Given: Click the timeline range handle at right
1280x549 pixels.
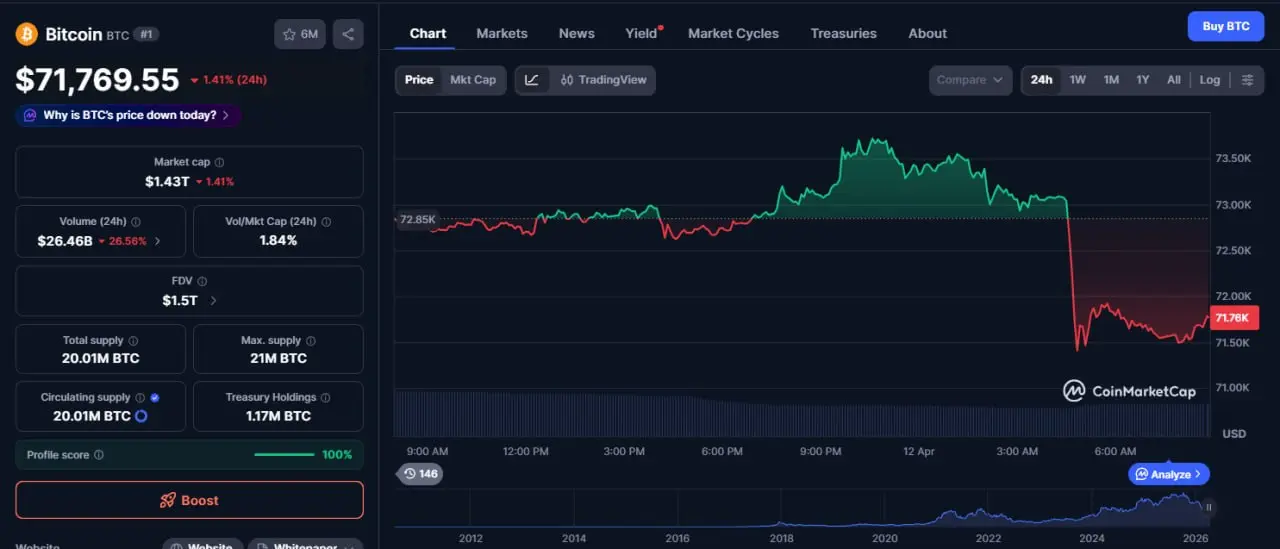Looking at the screenshot, I should pyautogui.click(x=1209, y=507).
